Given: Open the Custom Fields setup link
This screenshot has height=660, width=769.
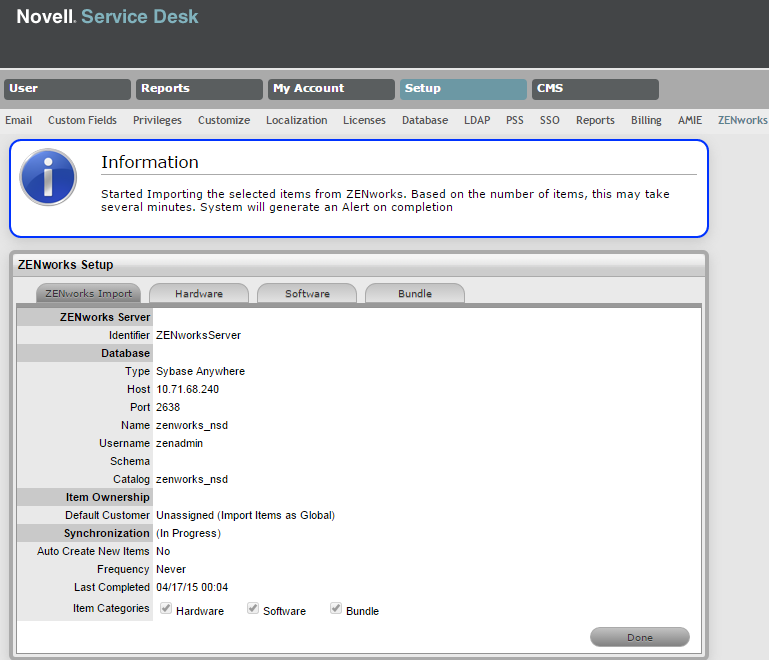Looking at the screenshot, I should tap(82, 120).
